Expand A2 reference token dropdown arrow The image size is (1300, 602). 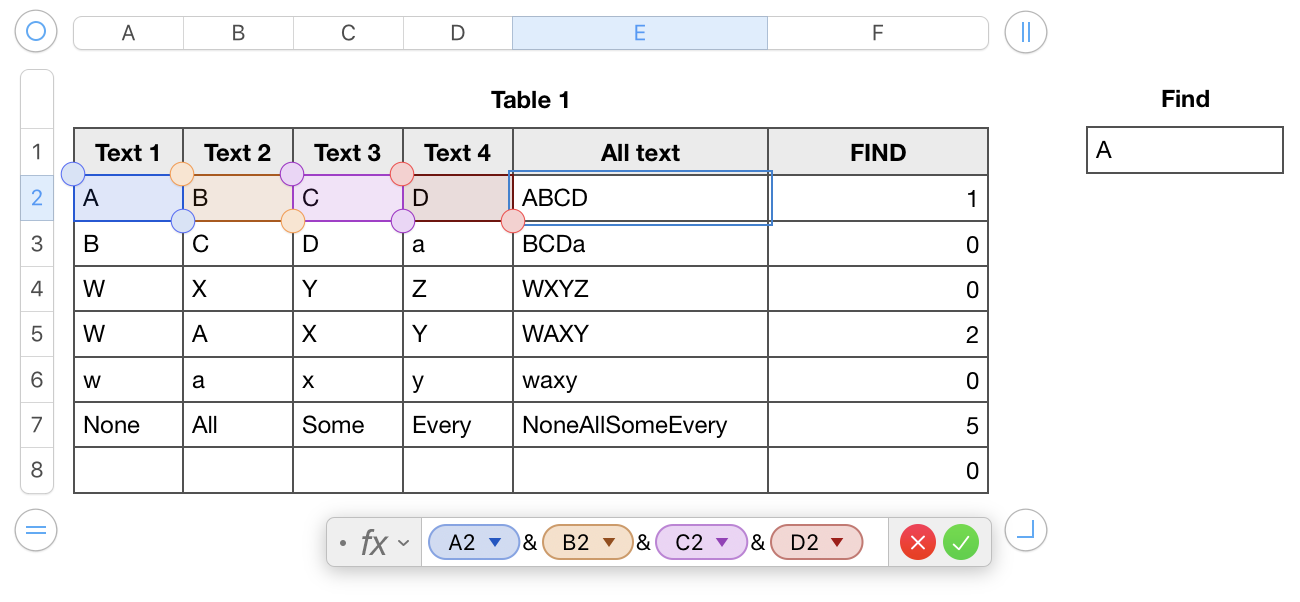pos(494,543)
